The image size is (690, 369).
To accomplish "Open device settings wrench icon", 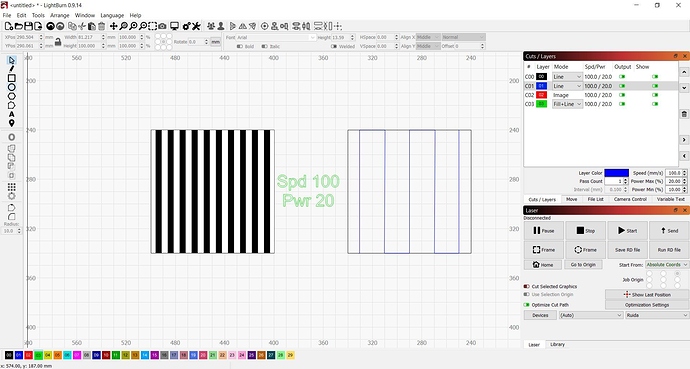I will [196, 26].
